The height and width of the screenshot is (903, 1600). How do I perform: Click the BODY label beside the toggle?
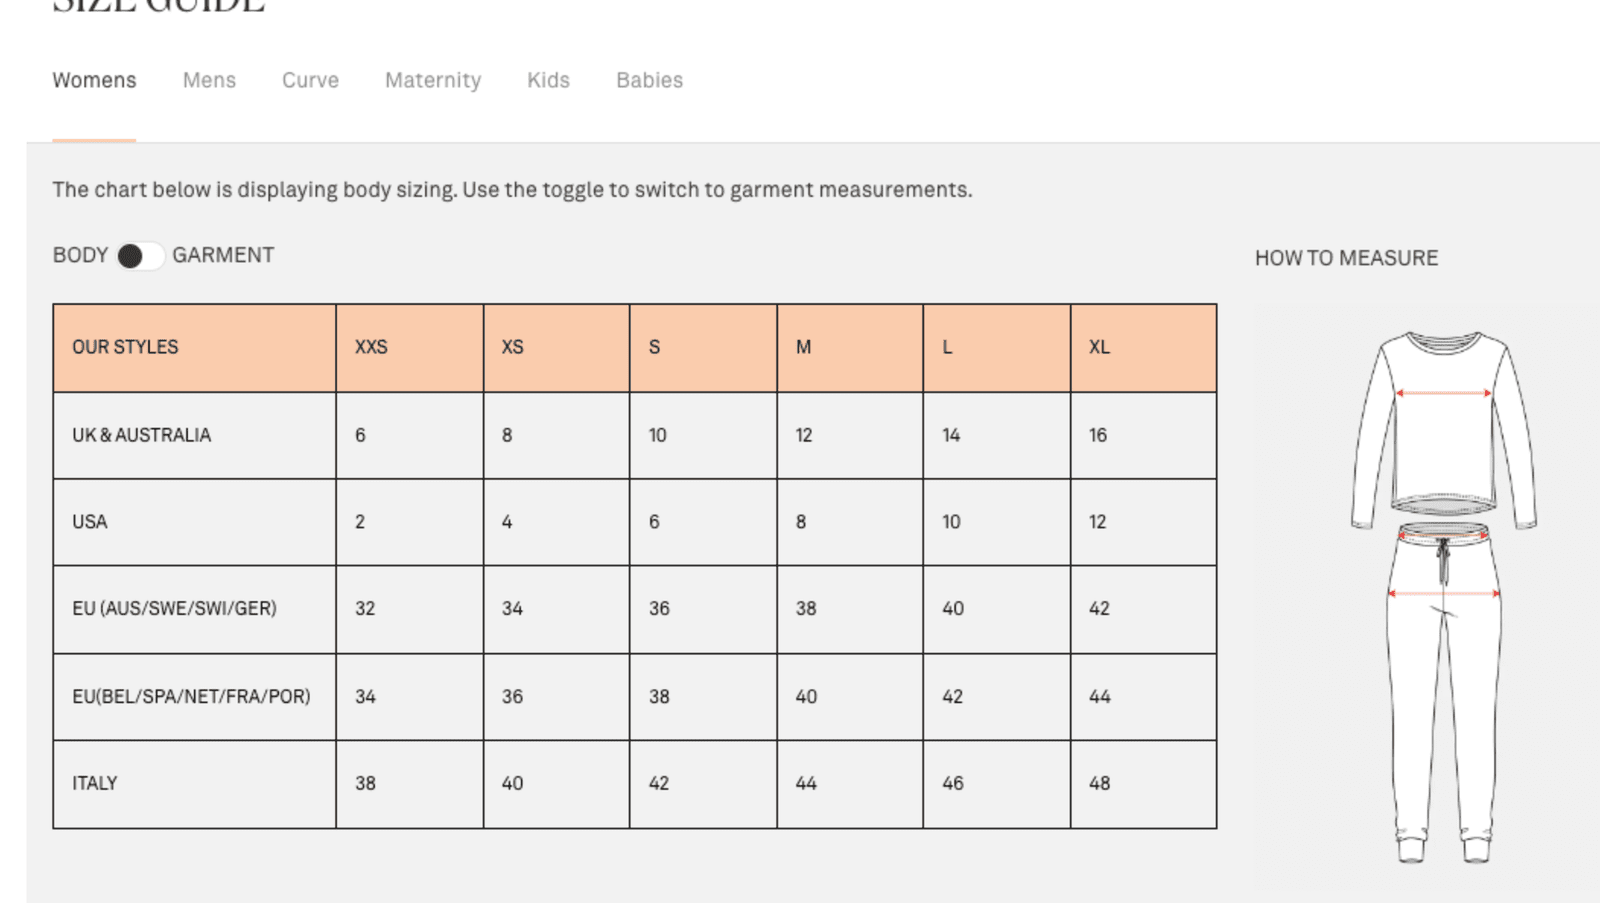[80, 255]
